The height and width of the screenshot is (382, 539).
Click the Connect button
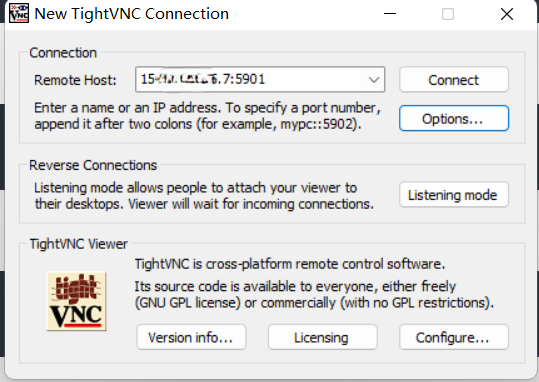[x=454, y=80]
